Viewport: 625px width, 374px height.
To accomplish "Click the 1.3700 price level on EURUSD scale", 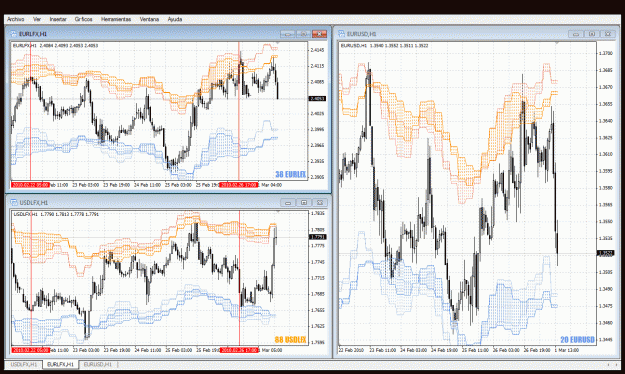I will (x=605, y=53).
